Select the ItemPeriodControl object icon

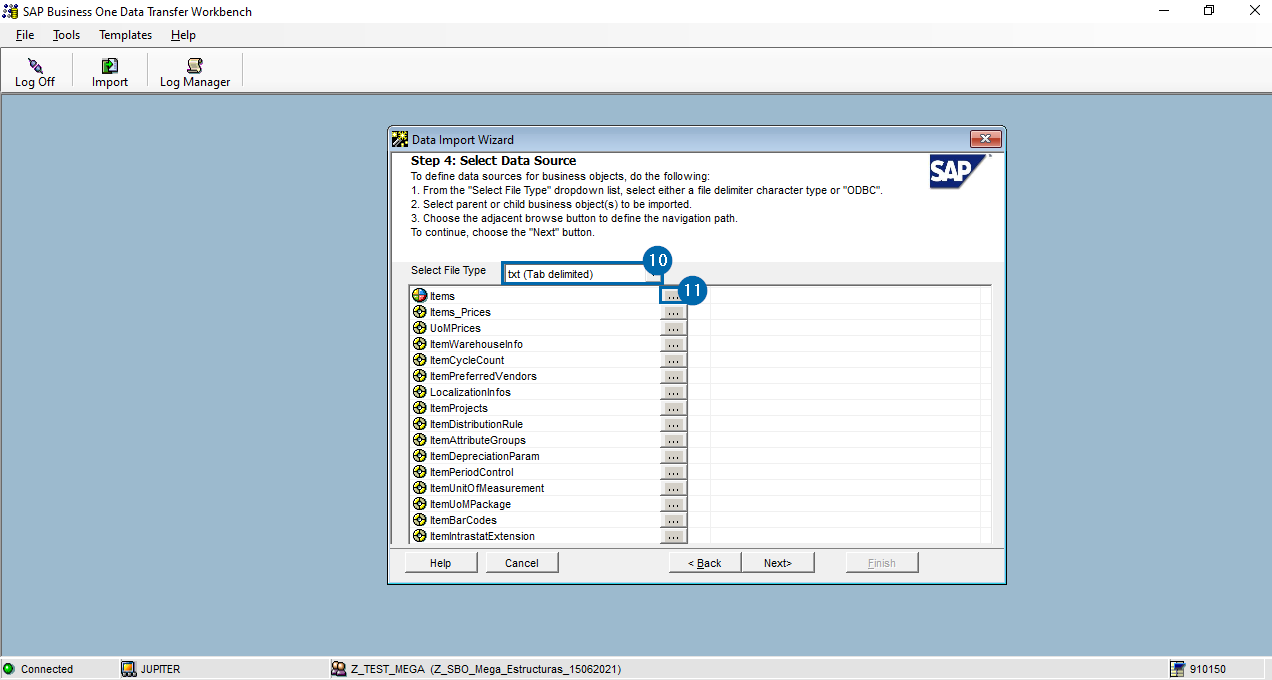pyautogui.click(x=420, y=472)
